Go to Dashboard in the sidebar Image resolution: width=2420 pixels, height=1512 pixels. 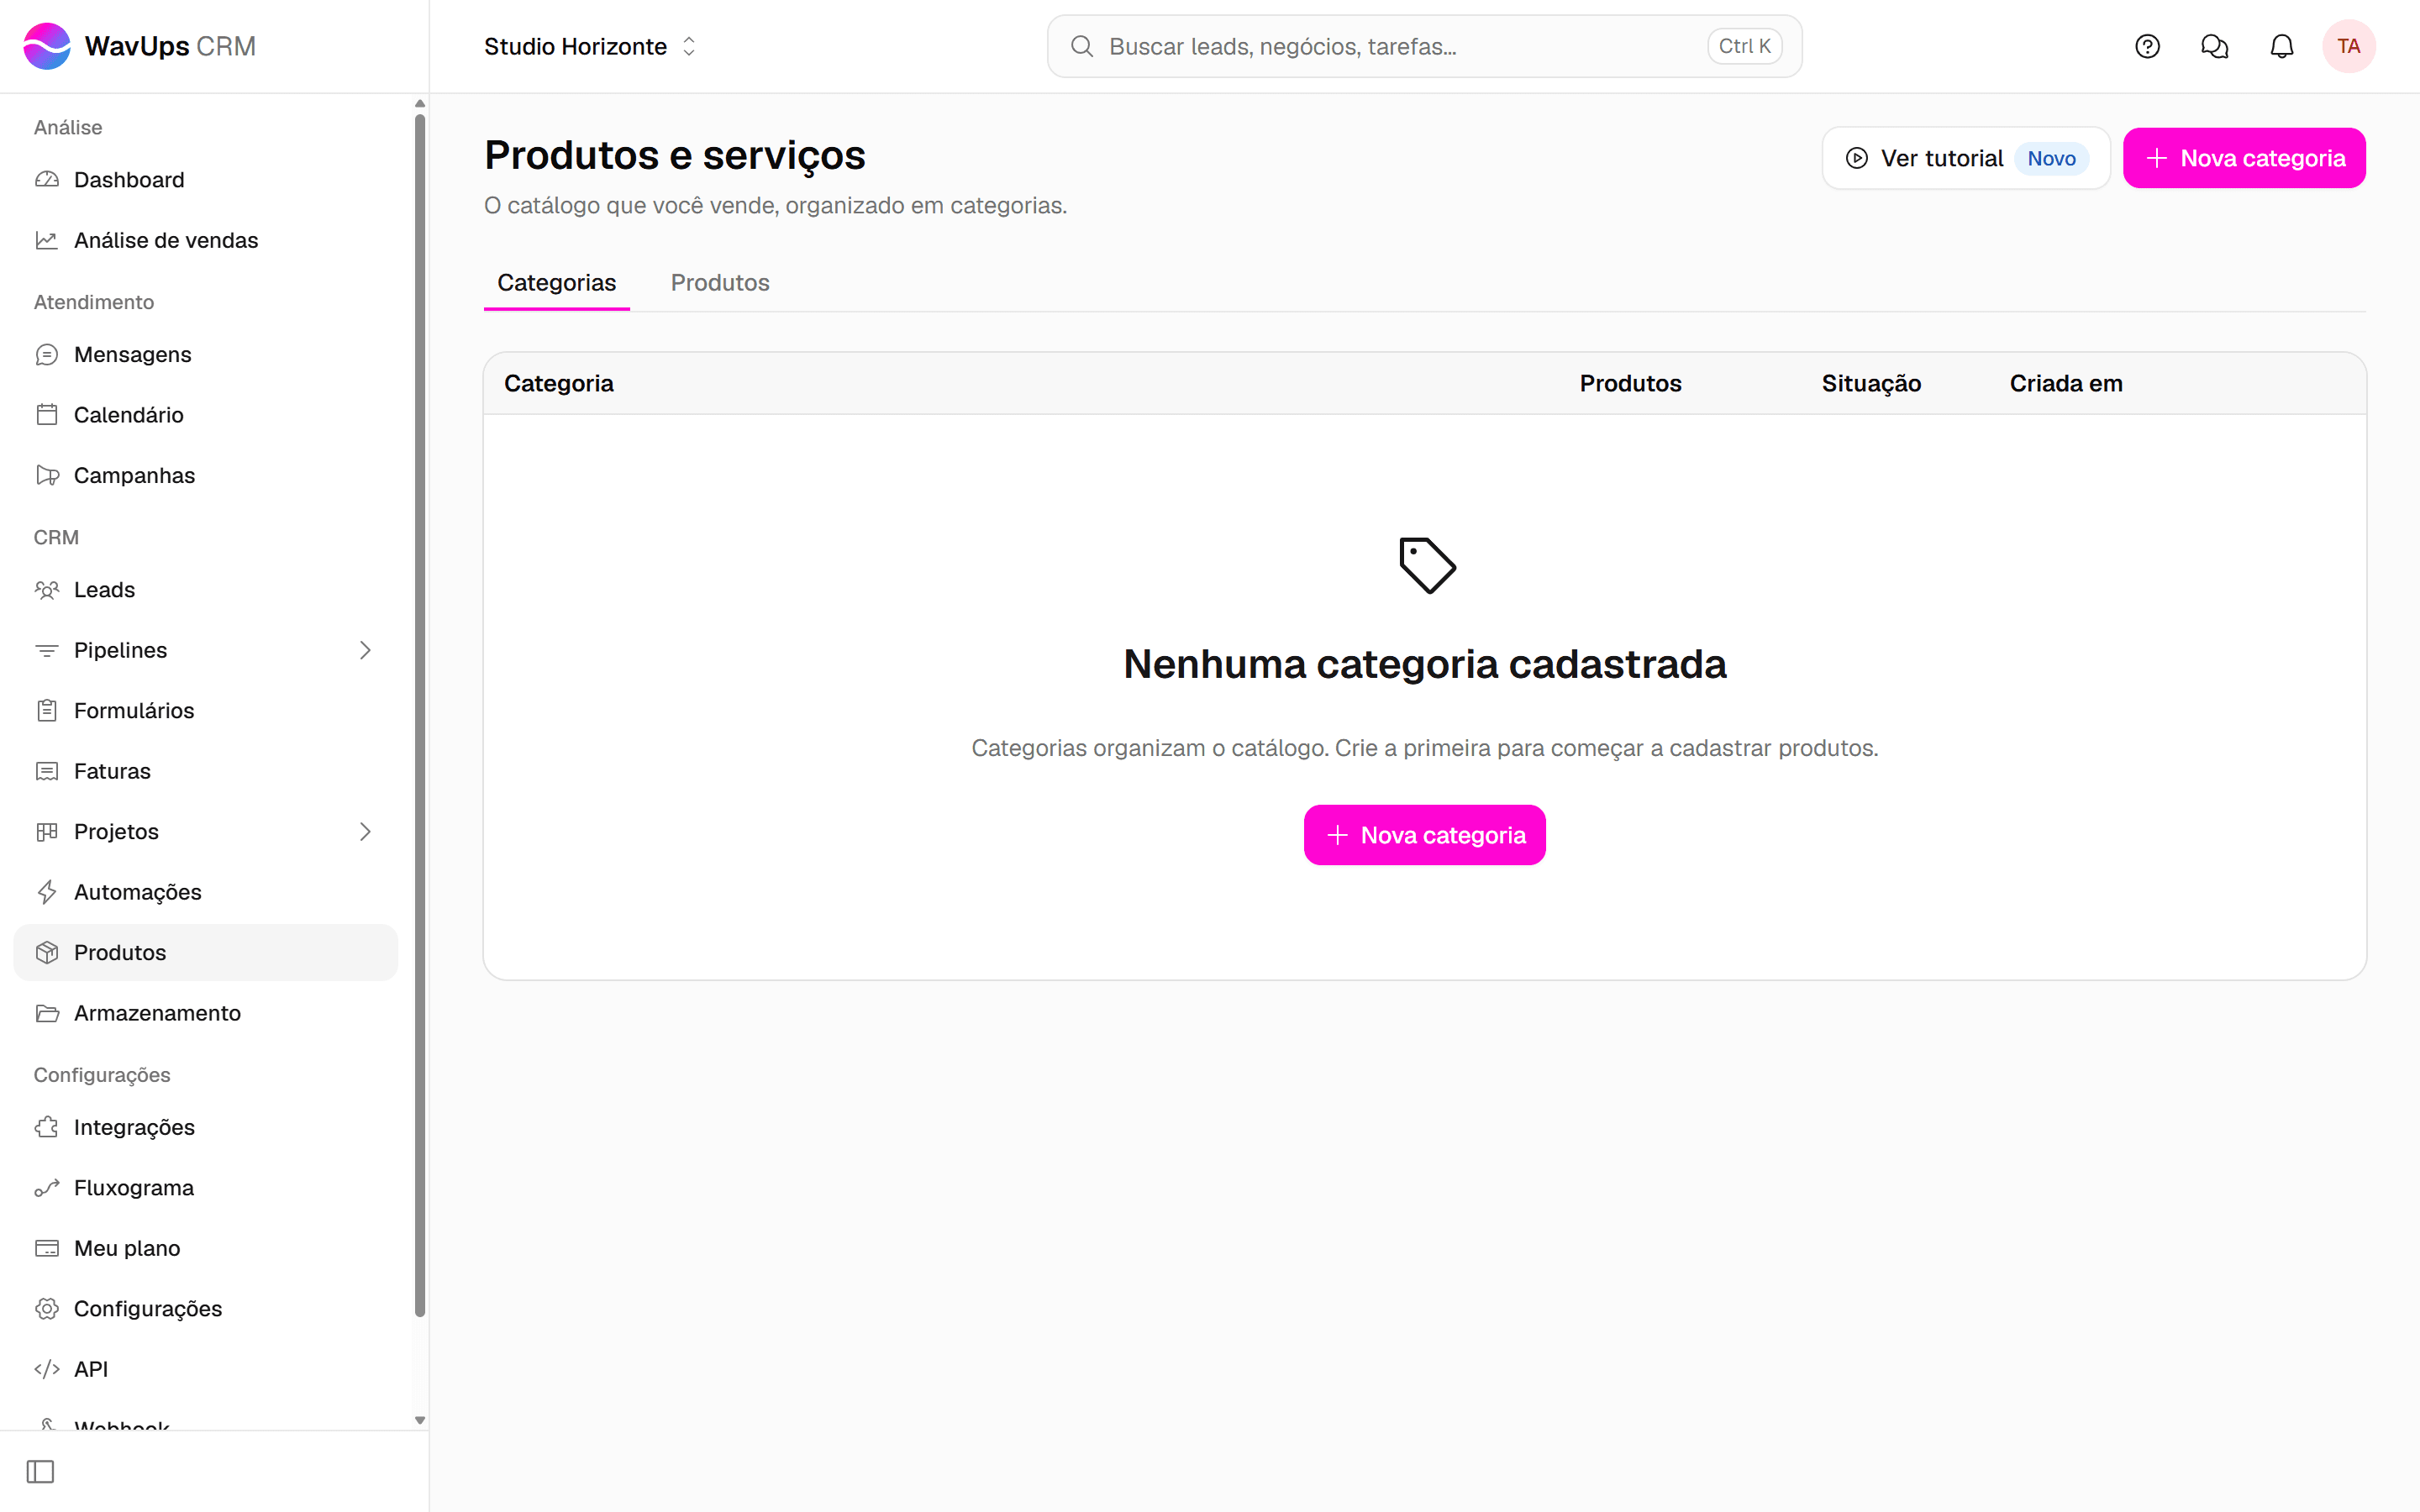(x=205, y=180)
